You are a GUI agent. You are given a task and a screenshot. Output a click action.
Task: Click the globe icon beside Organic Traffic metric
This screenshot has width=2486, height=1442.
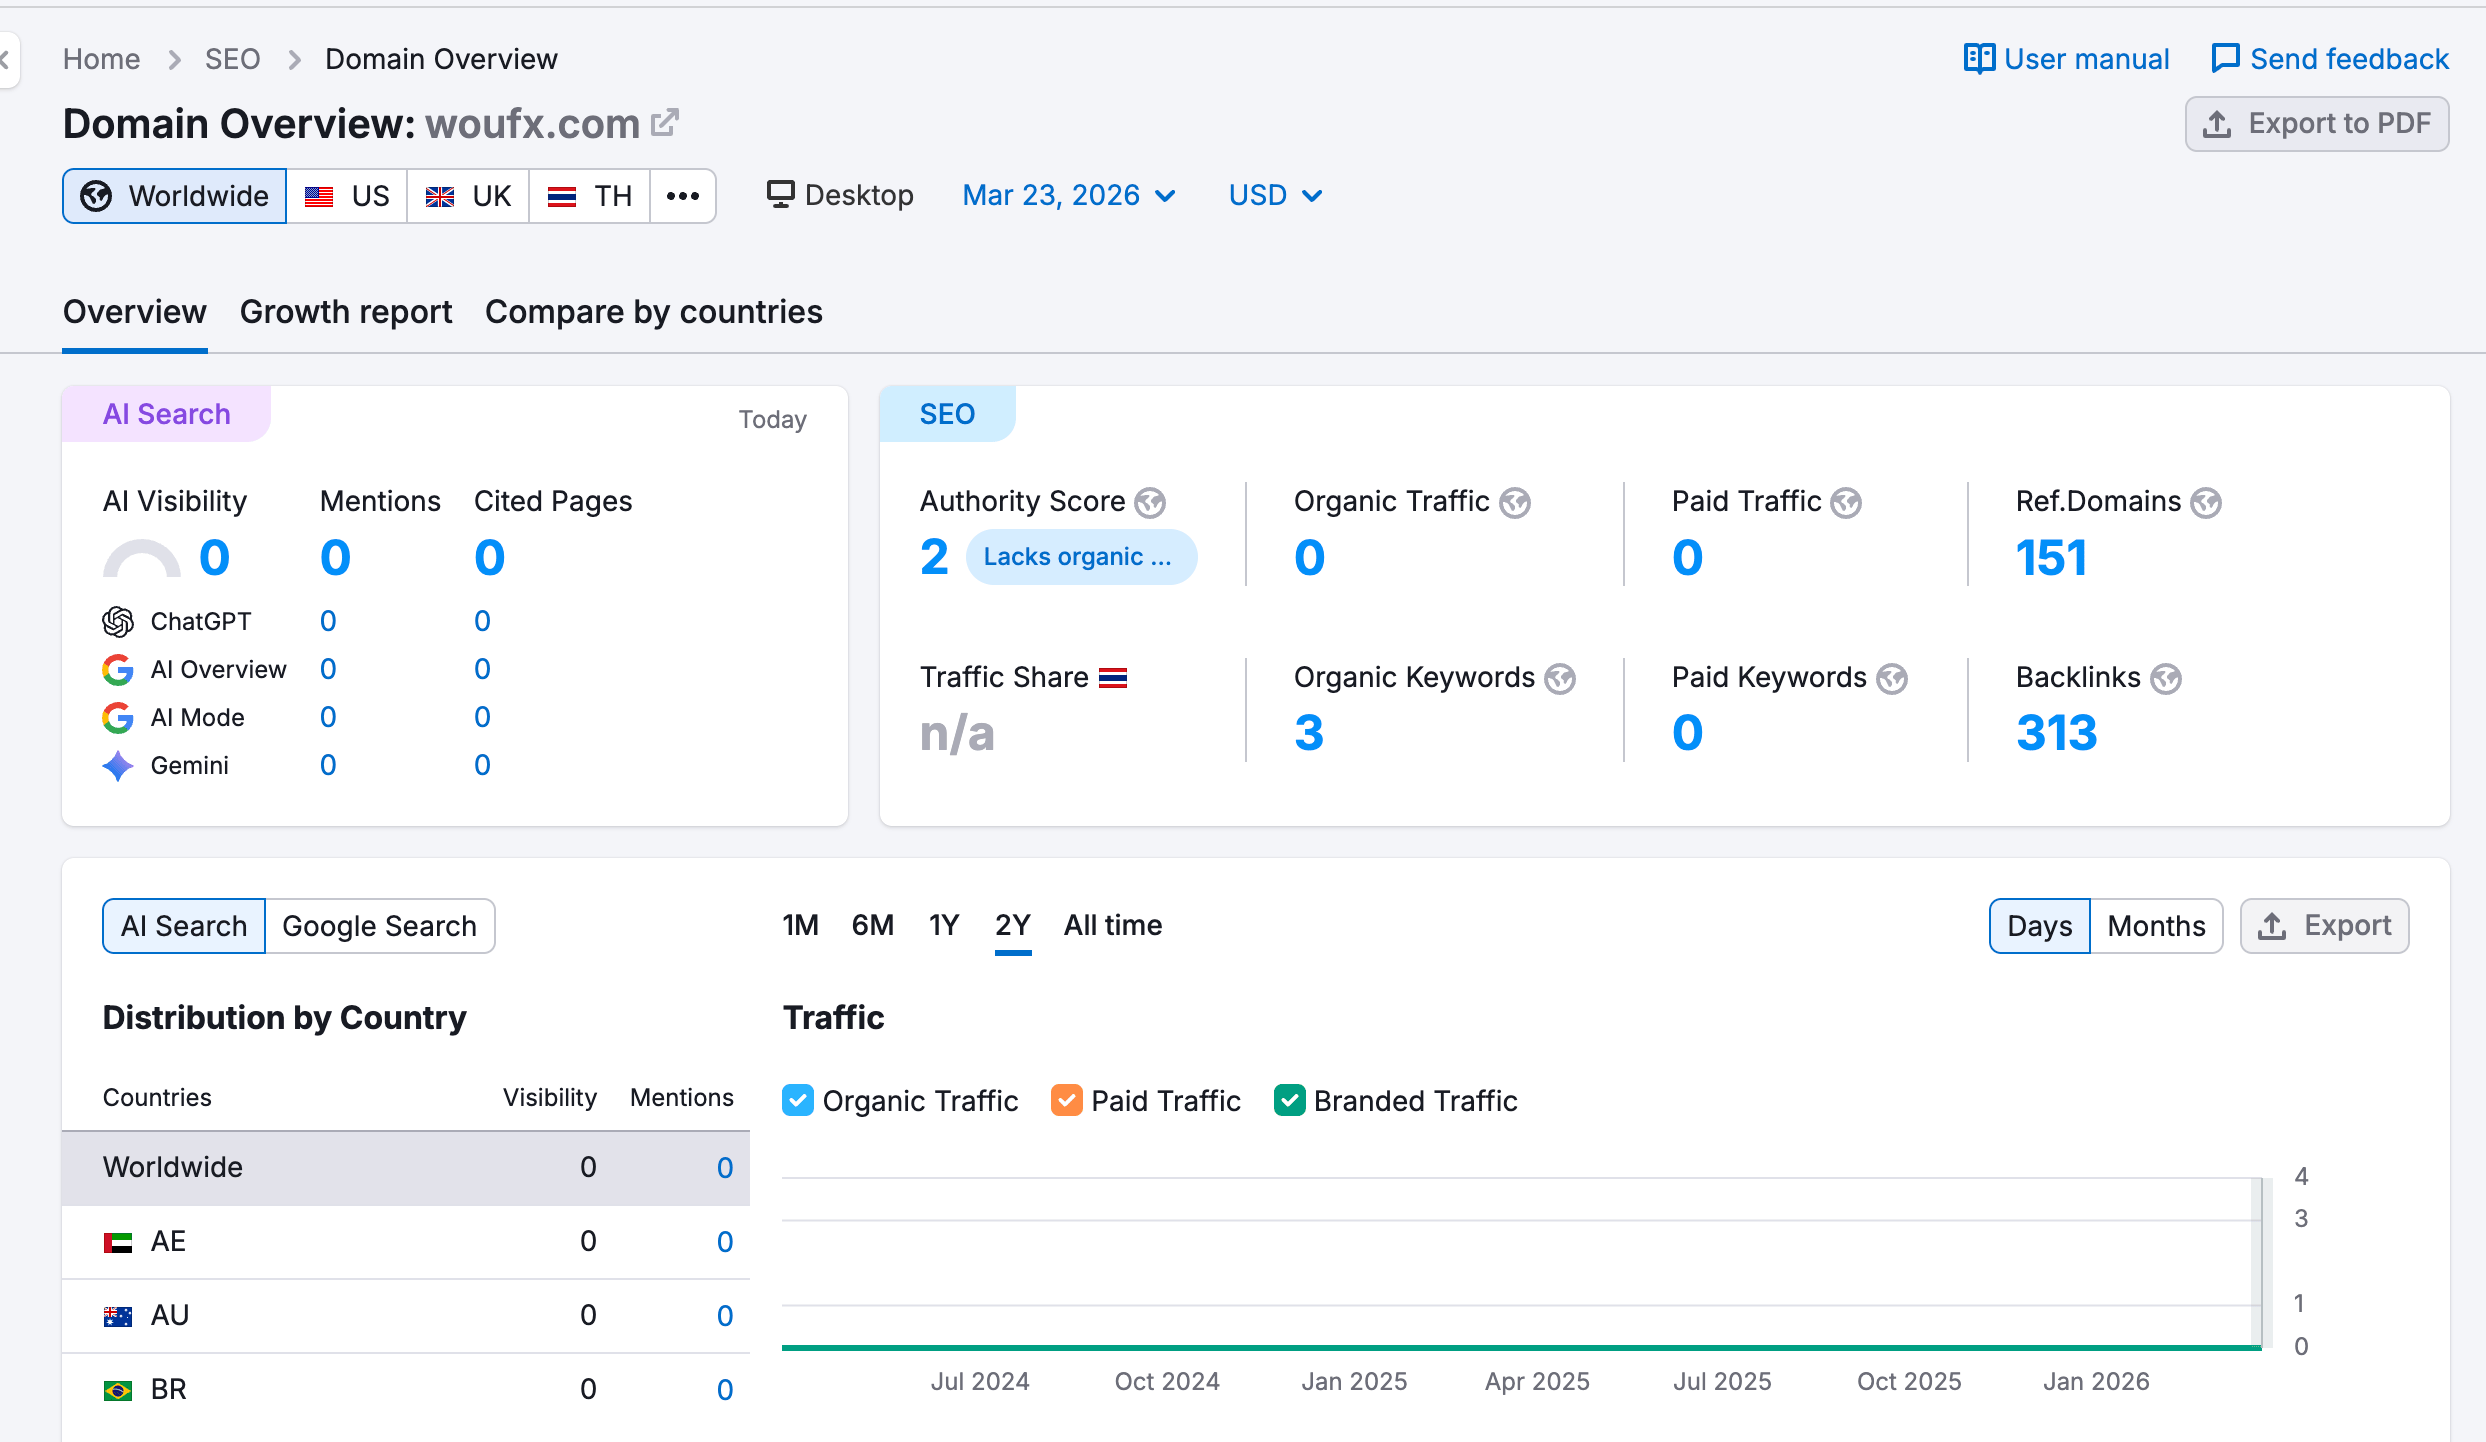pyautogui.click(x=1515, y=502)
